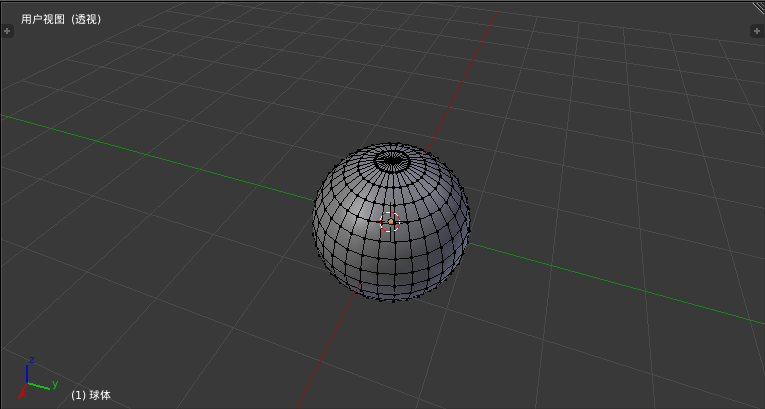Image resolution: width=765 pixels, height=409 pixels.
Task: Click the XYZ axis orientation gizmo
Action: point(37,379)
